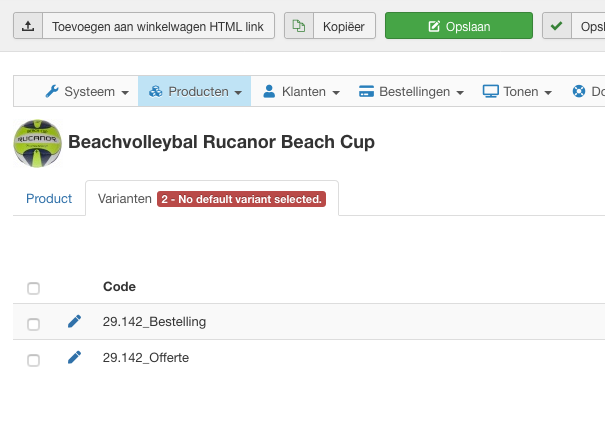Open the Systeem menu

[87, 91]
